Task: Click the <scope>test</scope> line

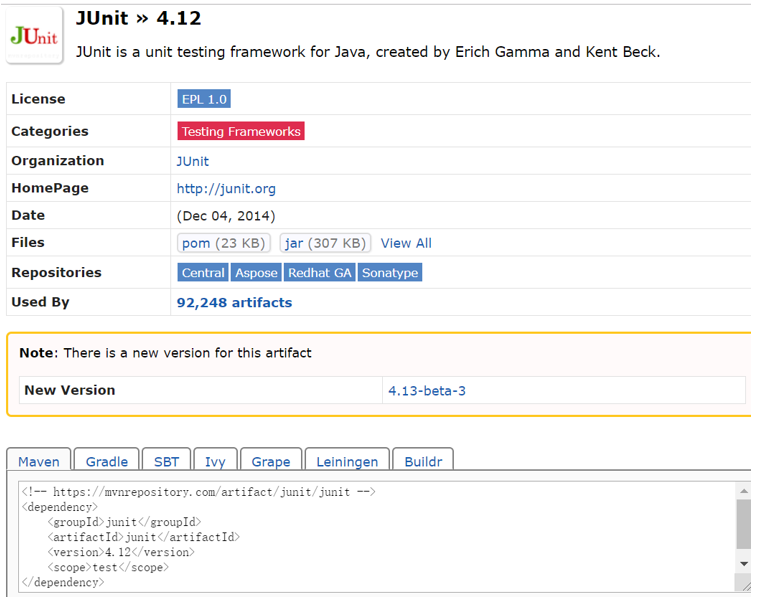Action: click(108, 567)
